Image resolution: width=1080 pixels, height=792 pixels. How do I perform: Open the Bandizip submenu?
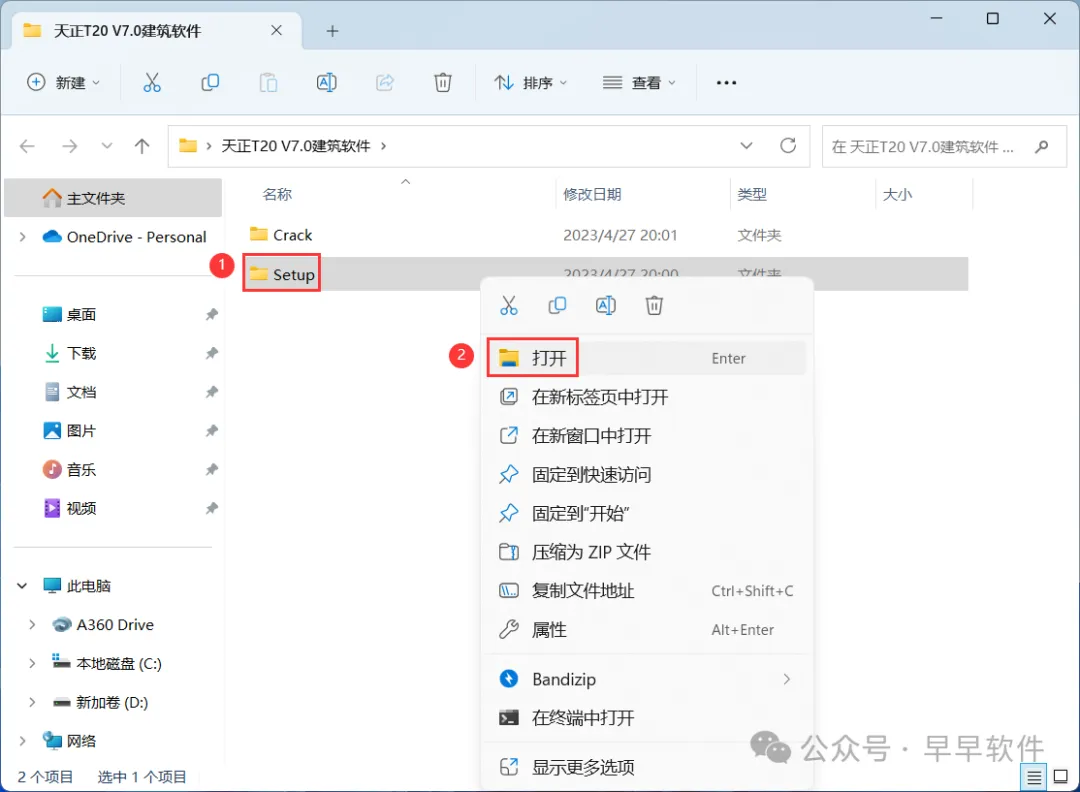(646, 679)
